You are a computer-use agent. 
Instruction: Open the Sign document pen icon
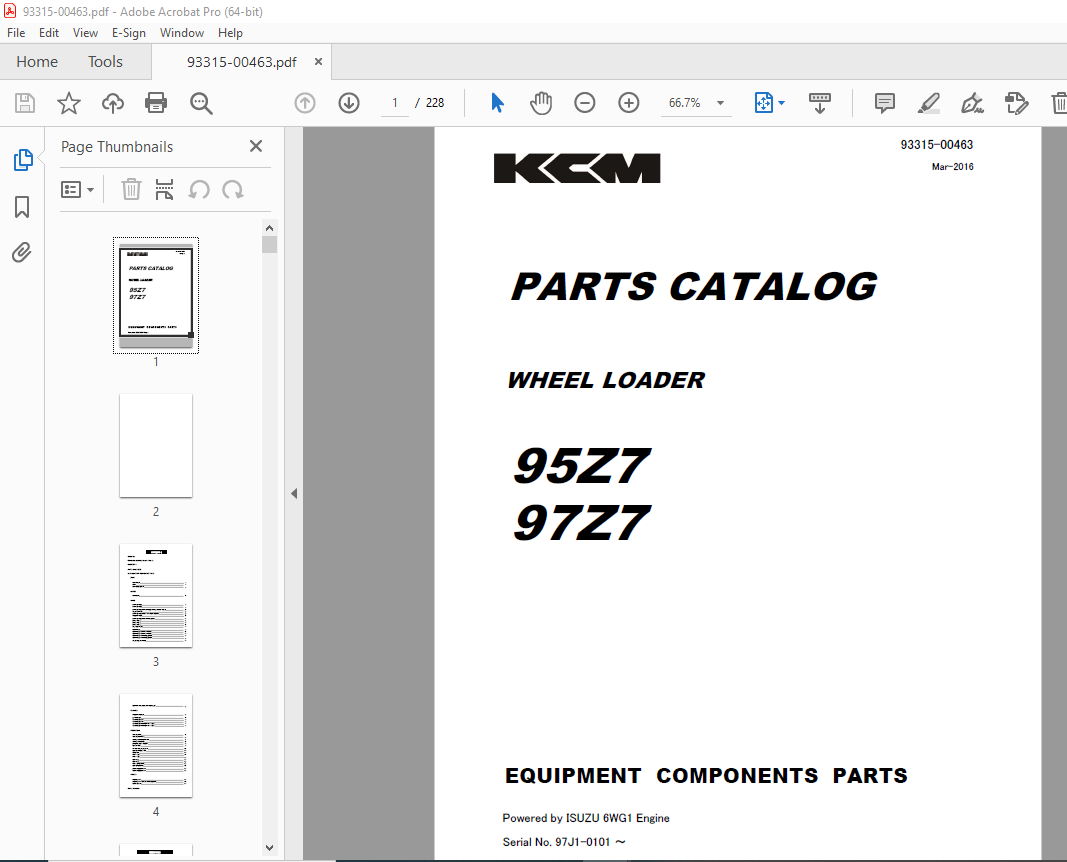(972, 103)
